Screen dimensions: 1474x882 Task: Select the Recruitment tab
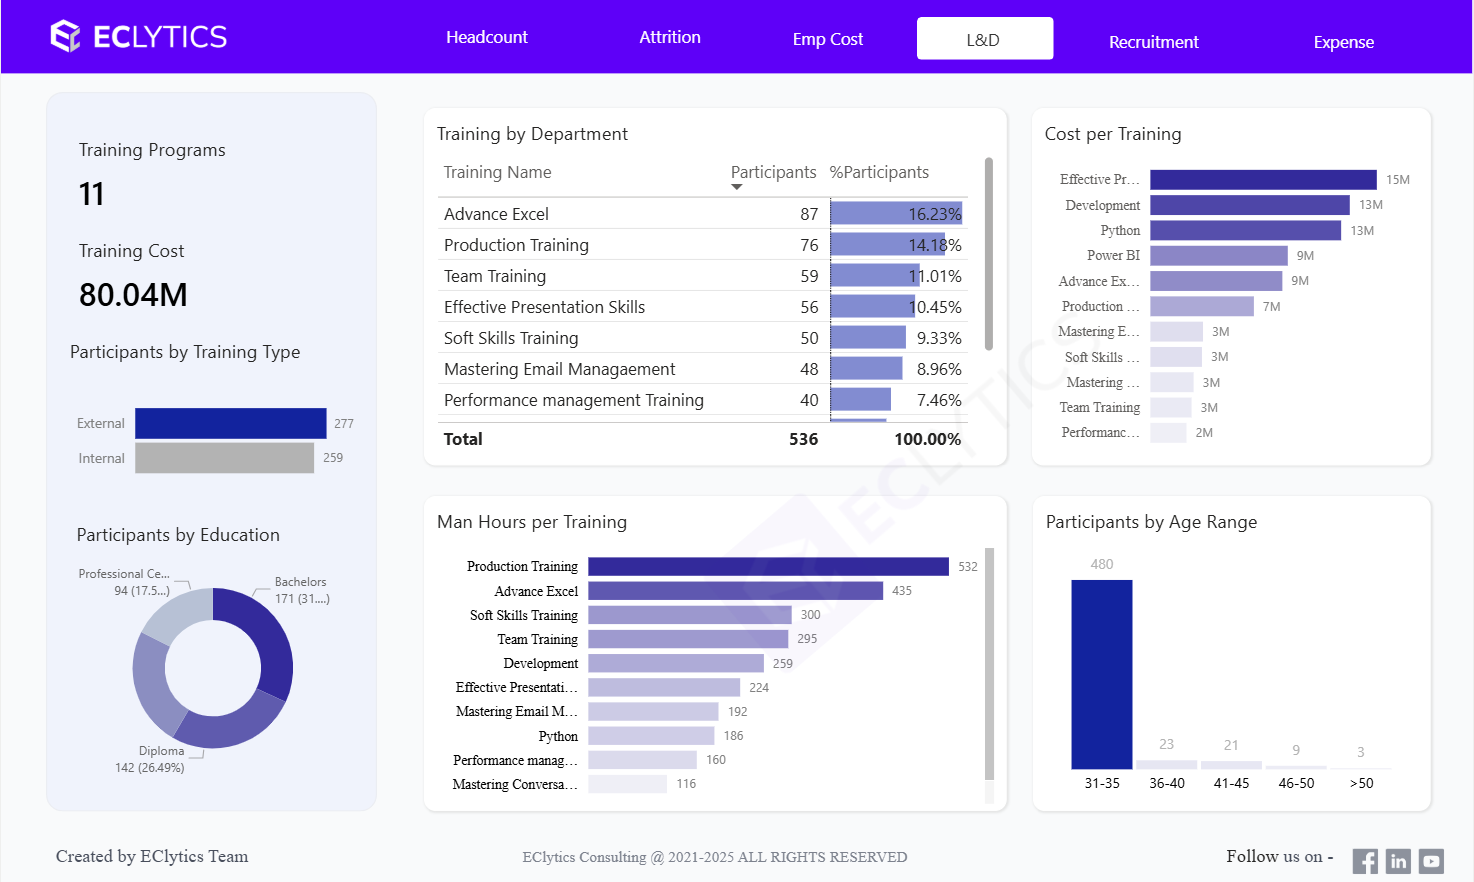tap(1153, 42)
